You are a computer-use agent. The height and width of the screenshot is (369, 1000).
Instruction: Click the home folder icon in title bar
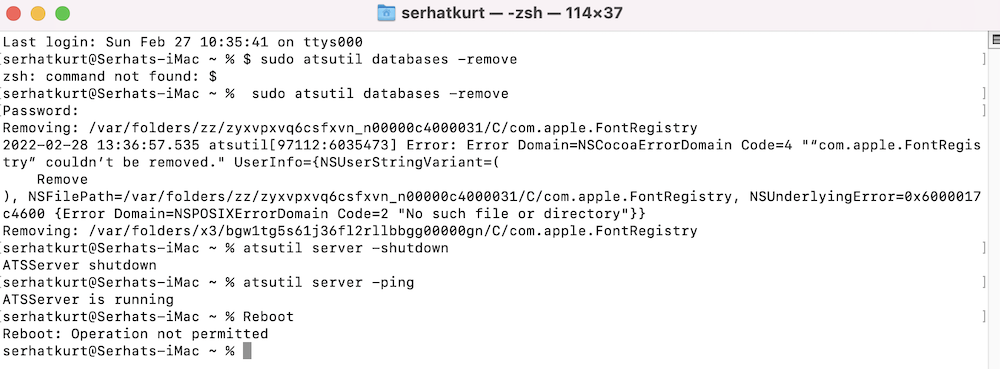coord(386,13)
